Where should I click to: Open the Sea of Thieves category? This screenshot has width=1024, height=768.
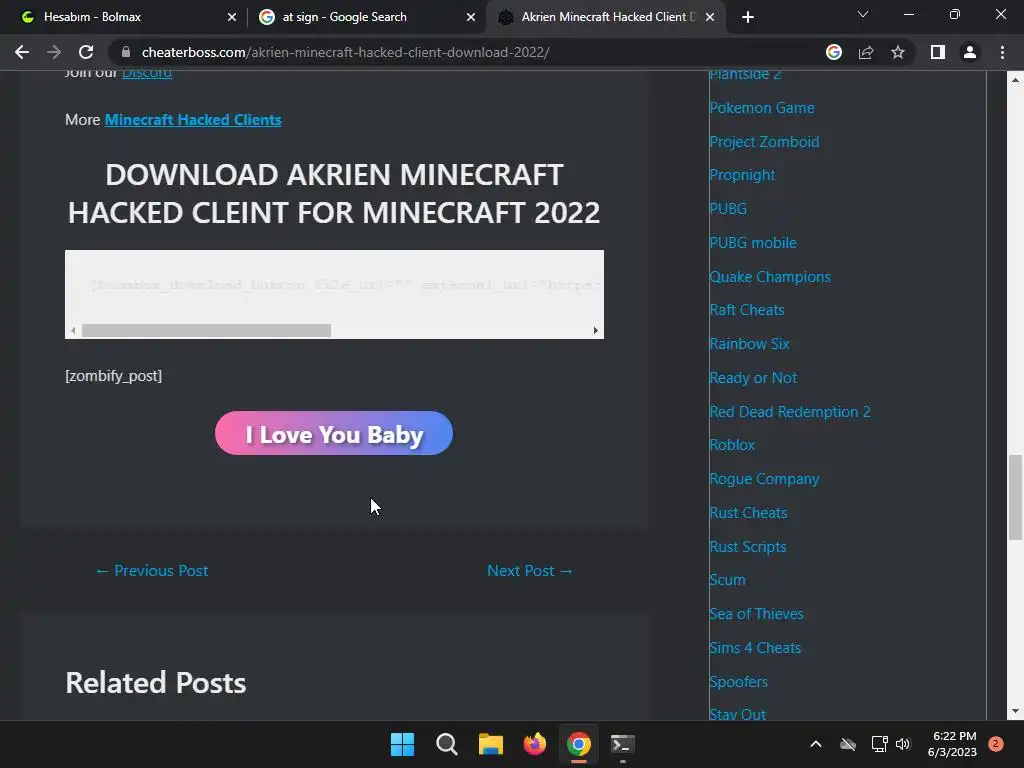tap(756, 614)
